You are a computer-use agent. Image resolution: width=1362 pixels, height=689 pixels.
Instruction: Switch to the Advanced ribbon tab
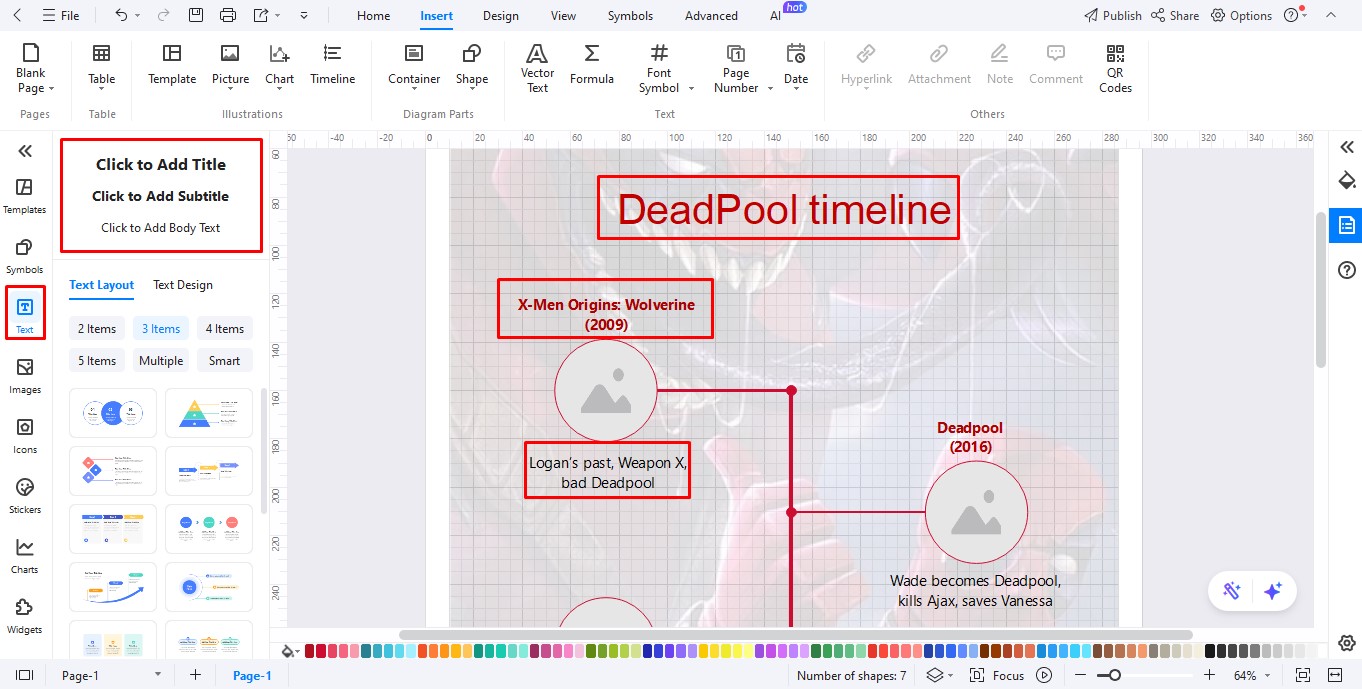point(711,16)
